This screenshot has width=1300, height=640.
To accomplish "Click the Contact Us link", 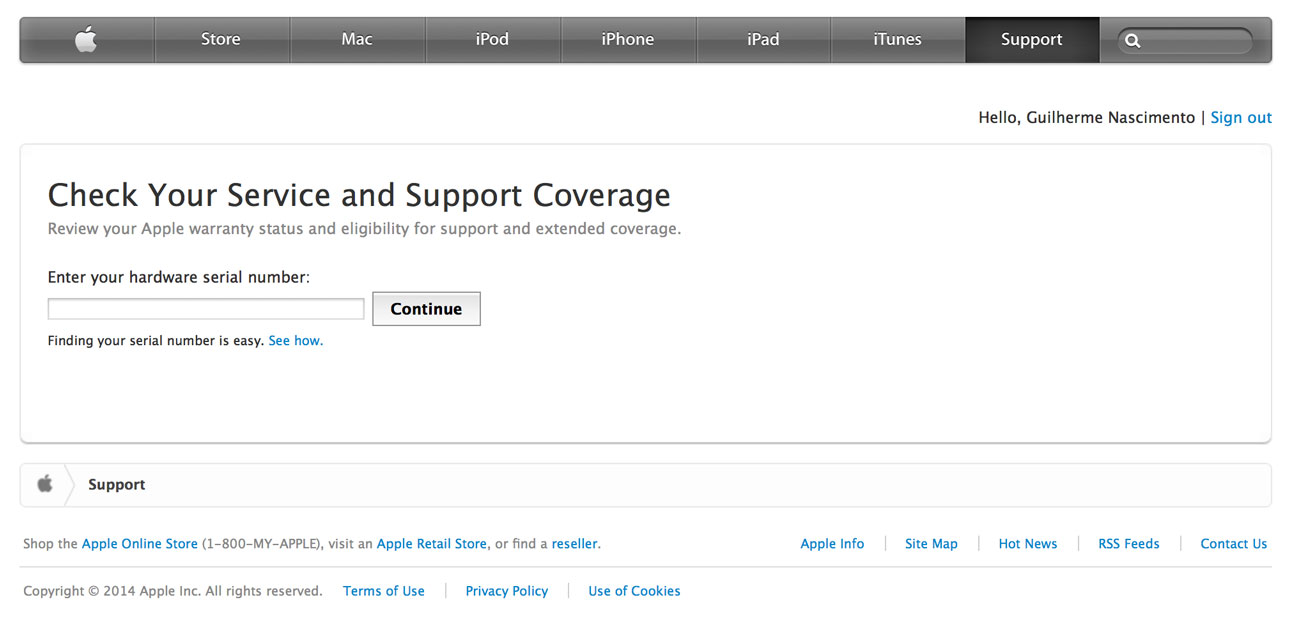I will 1234,544.
